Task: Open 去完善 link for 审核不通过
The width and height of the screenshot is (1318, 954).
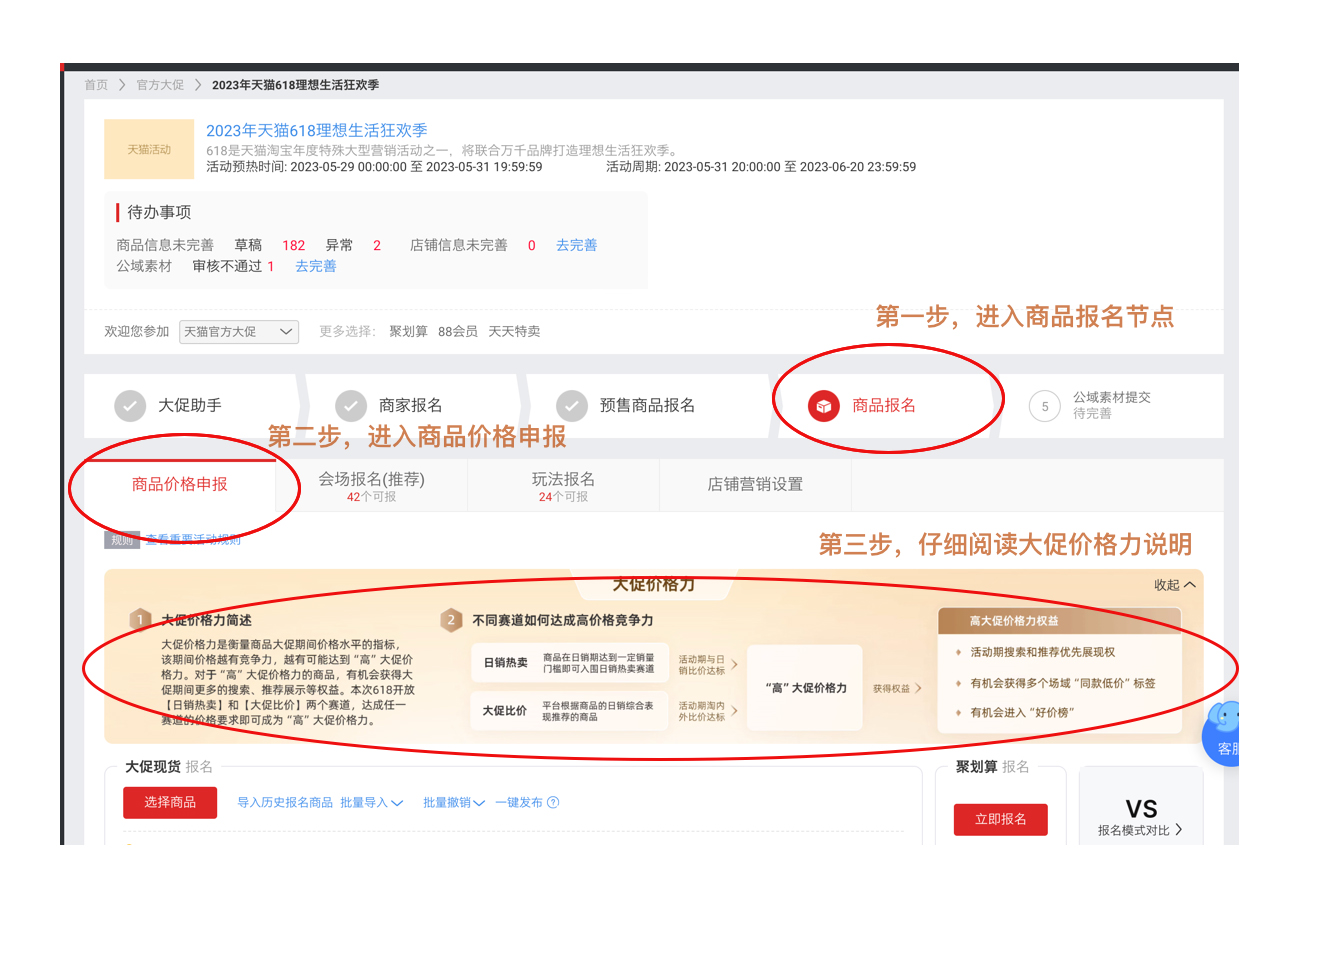Action: click(x=315, y=266)
